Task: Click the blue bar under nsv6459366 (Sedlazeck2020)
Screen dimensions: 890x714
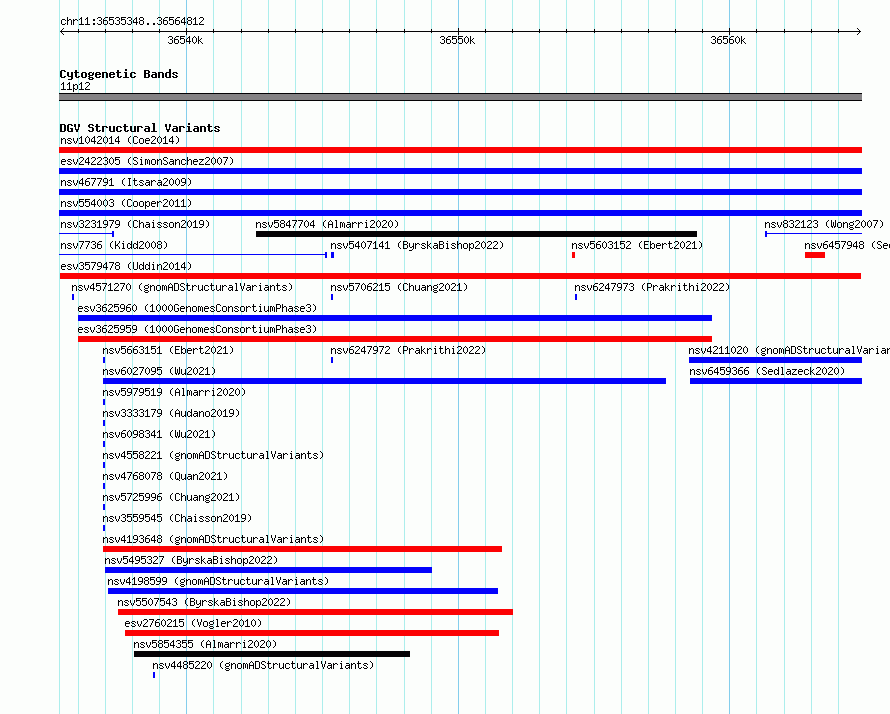Action: [x=776, y=381]
